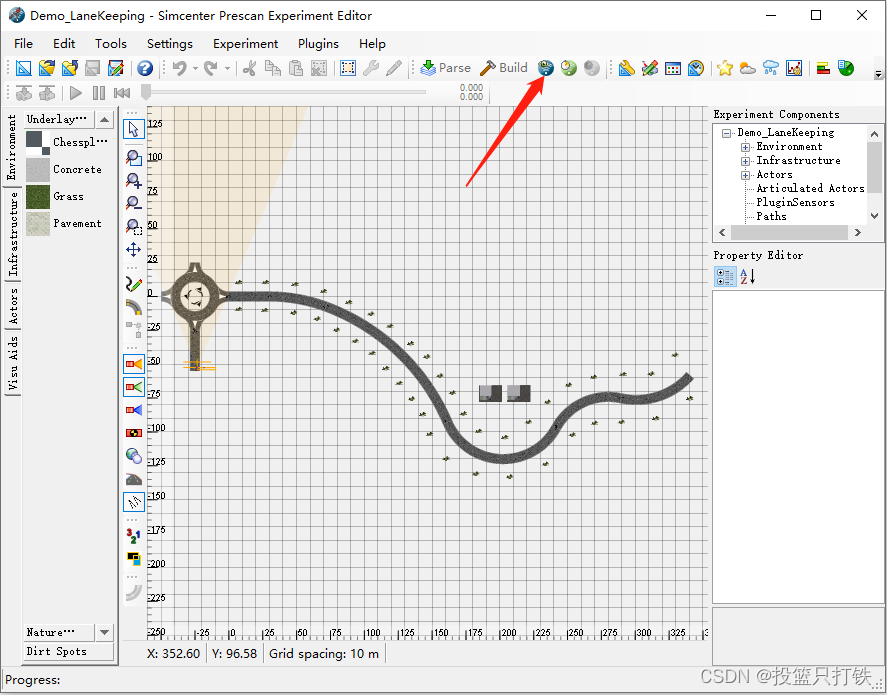
Task: Switch to the Infrastructure side tab
Action: [12, 234]
